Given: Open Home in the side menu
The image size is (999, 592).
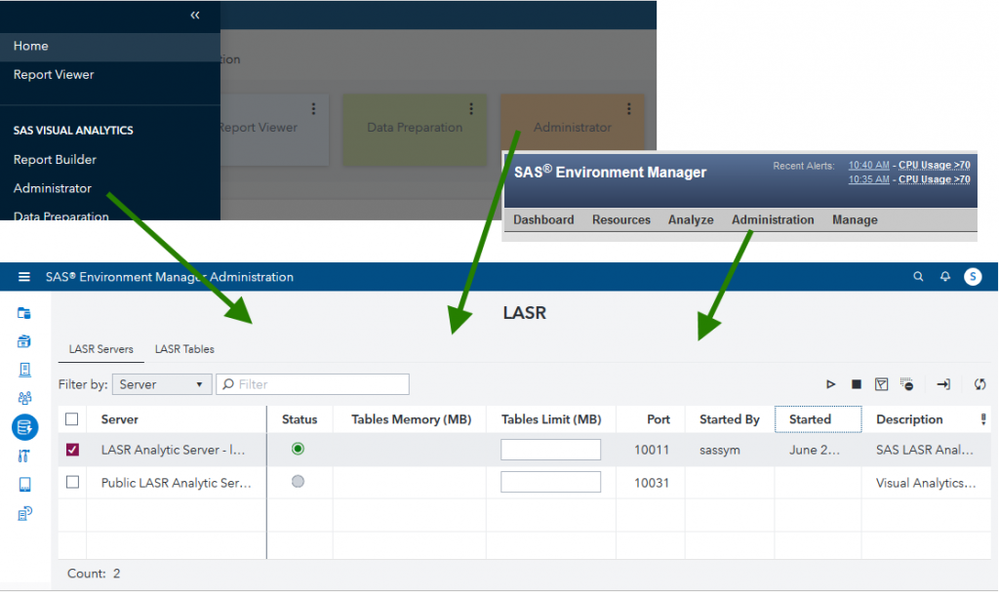Looking at the screenshot, I should point(31,46).
